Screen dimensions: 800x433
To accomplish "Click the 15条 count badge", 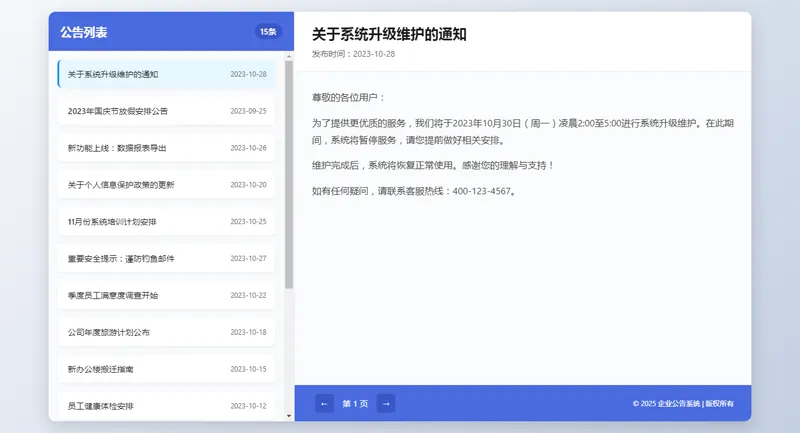I will coord(268,32).
